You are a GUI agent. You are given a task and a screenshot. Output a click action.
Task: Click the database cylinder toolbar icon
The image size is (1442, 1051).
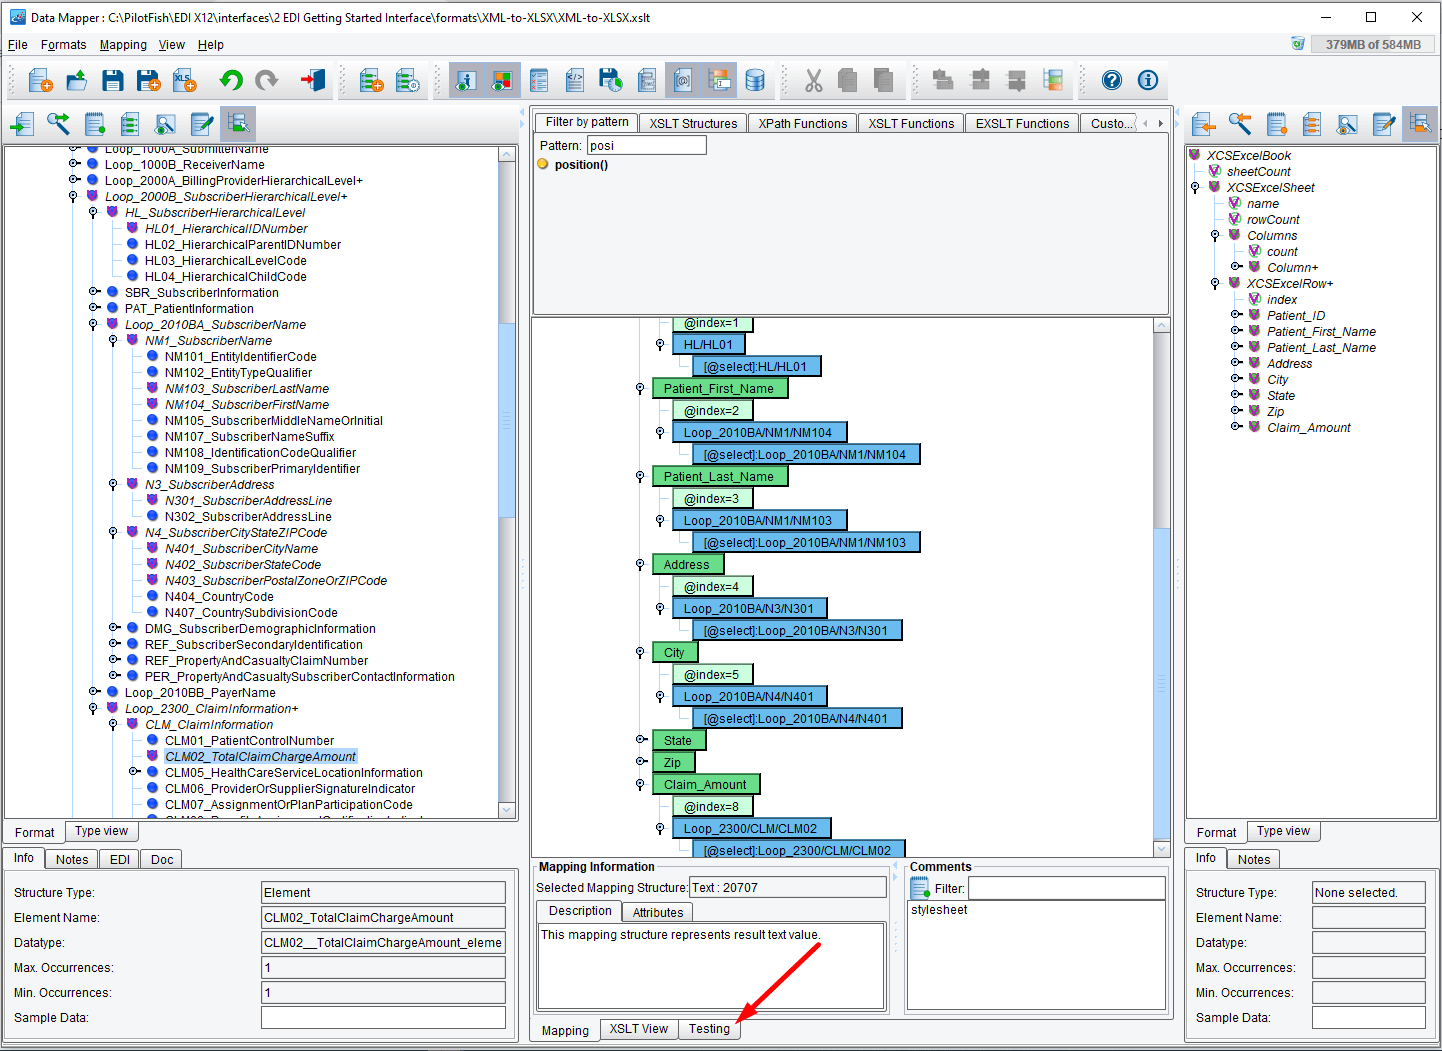755,81
